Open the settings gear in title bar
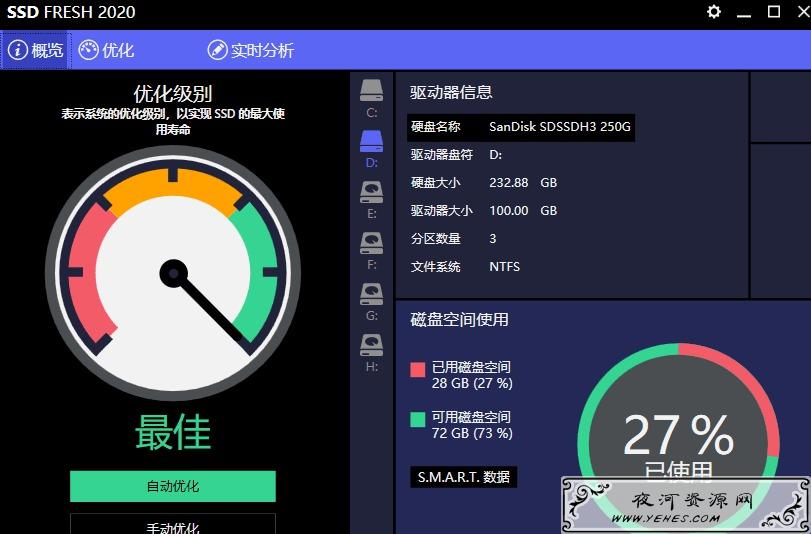 (714, 12)
